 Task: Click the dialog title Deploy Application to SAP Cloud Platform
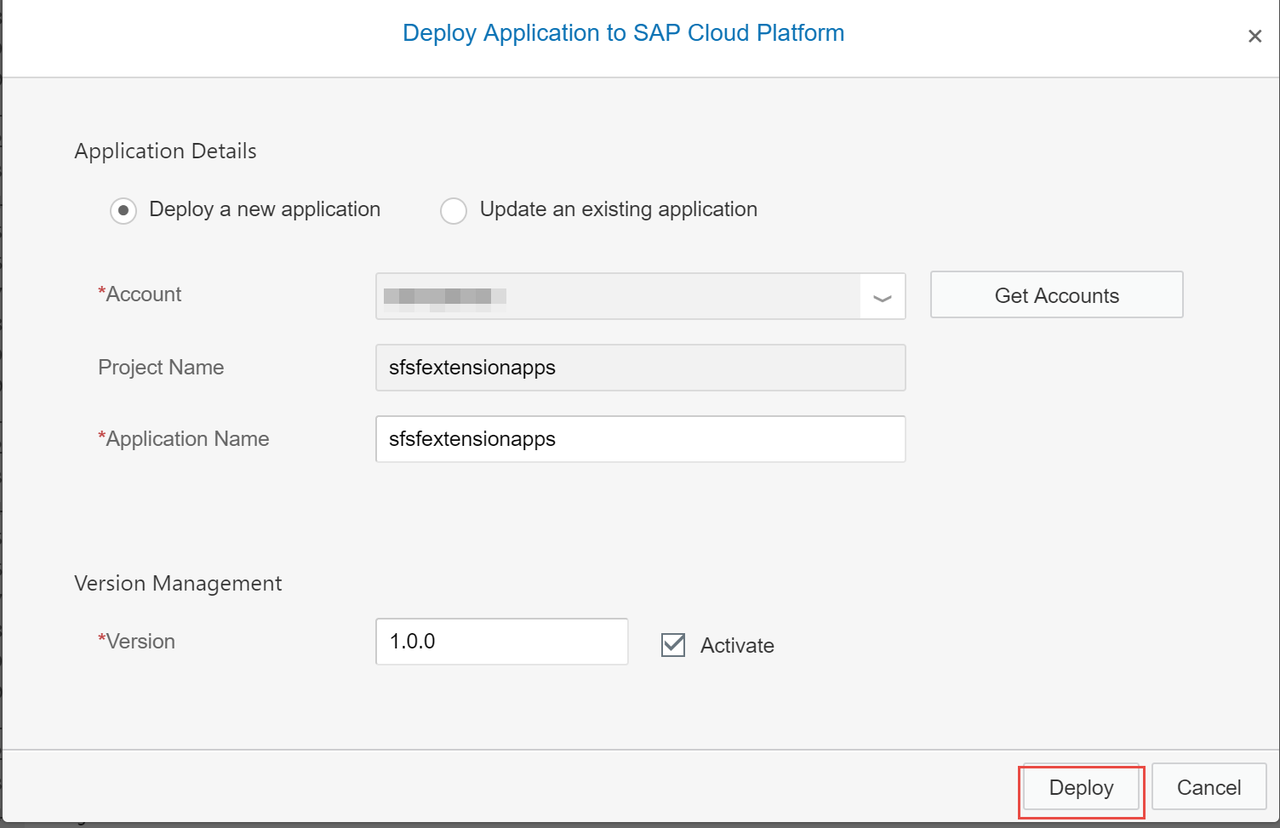coord(623,33)
